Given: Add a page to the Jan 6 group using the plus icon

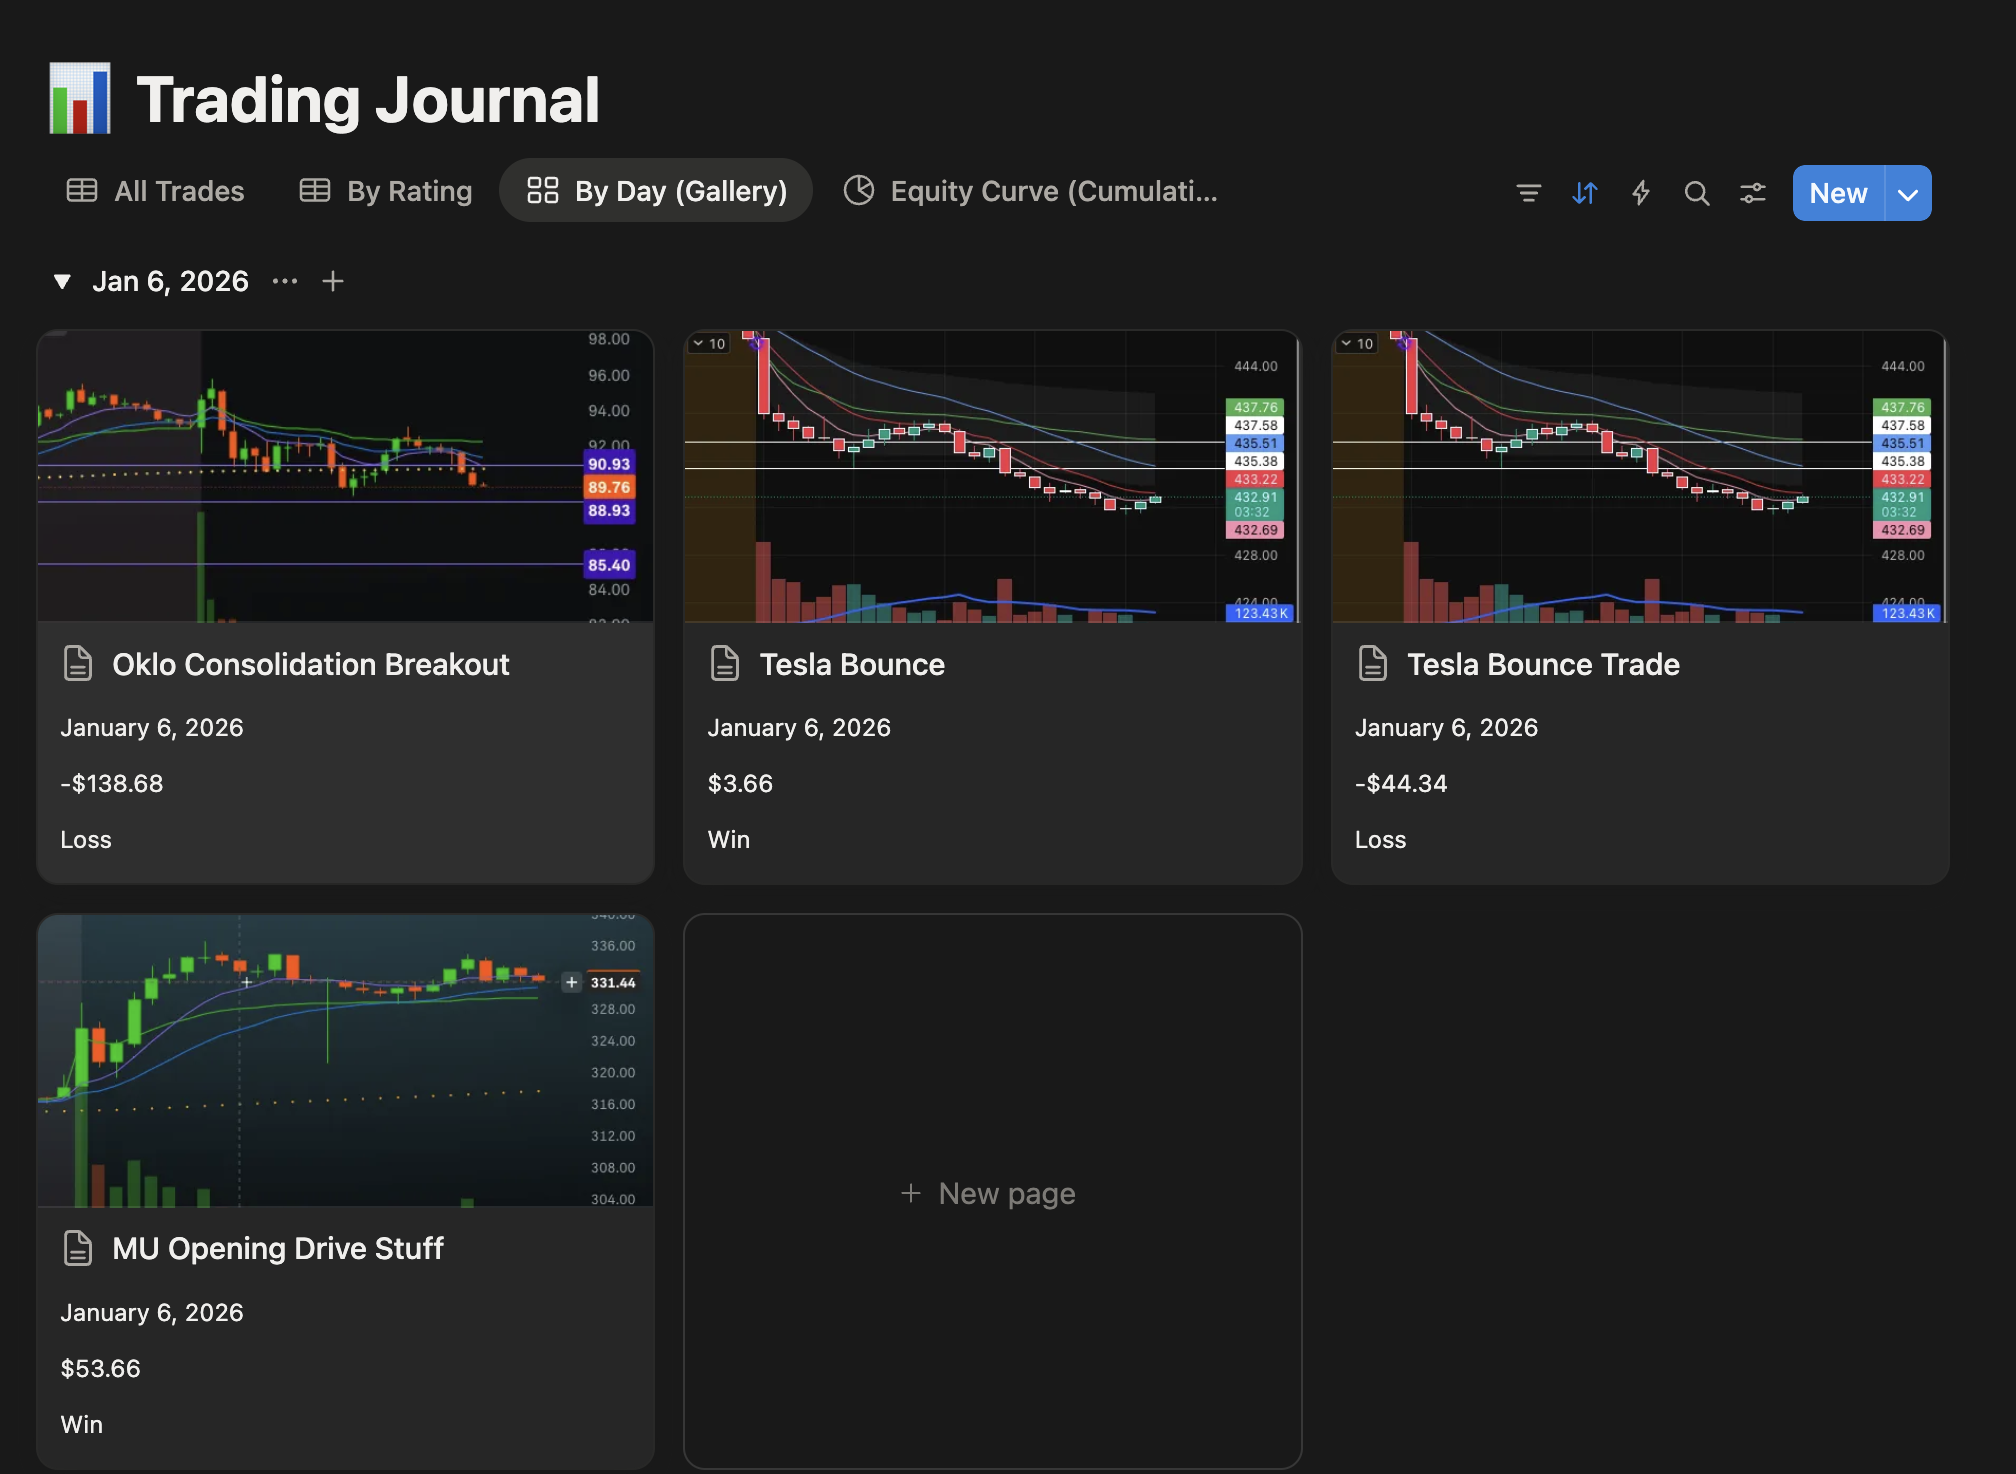Looking at the screenshot, I should tap(333, 282).
